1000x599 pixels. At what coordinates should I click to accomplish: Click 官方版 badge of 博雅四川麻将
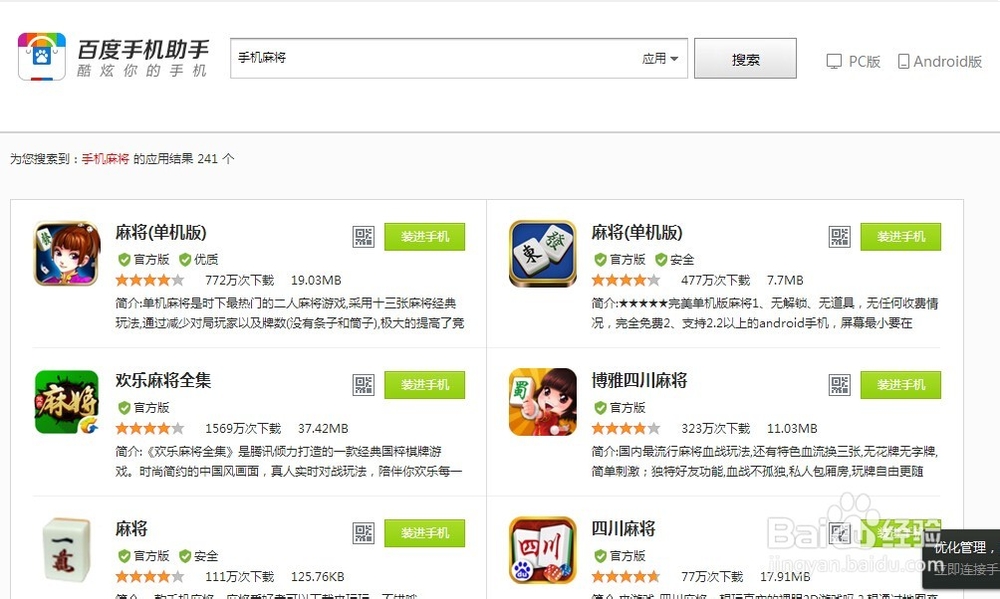pyautogui.click(x=619, y=407)
